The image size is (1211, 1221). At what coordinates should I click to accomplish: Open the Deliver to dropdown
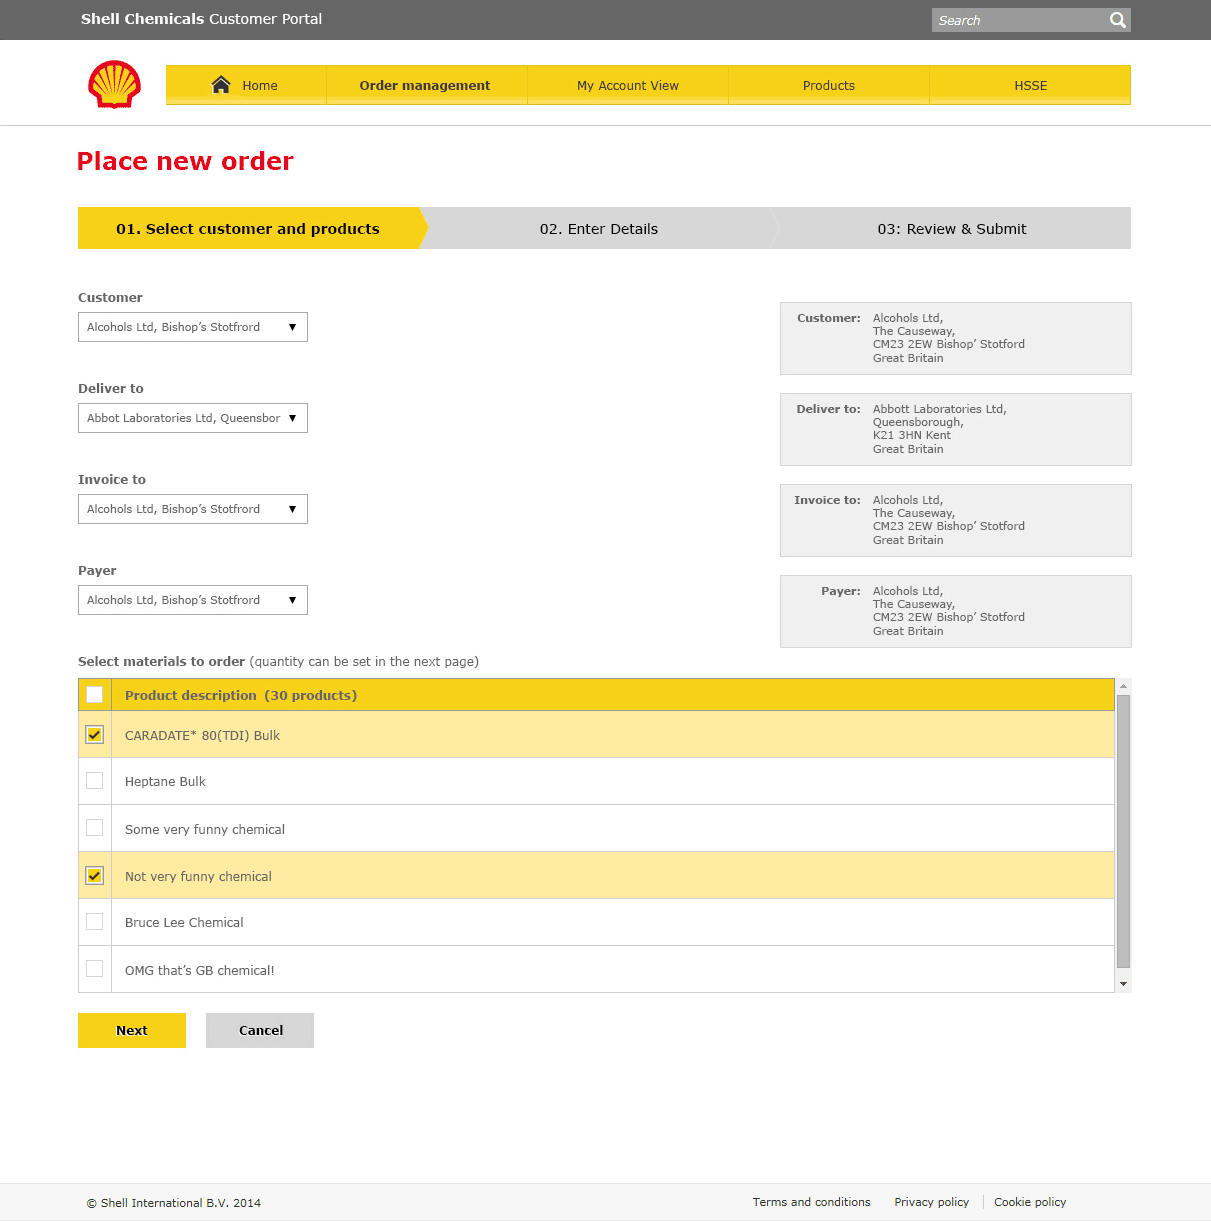pos(292,418)
